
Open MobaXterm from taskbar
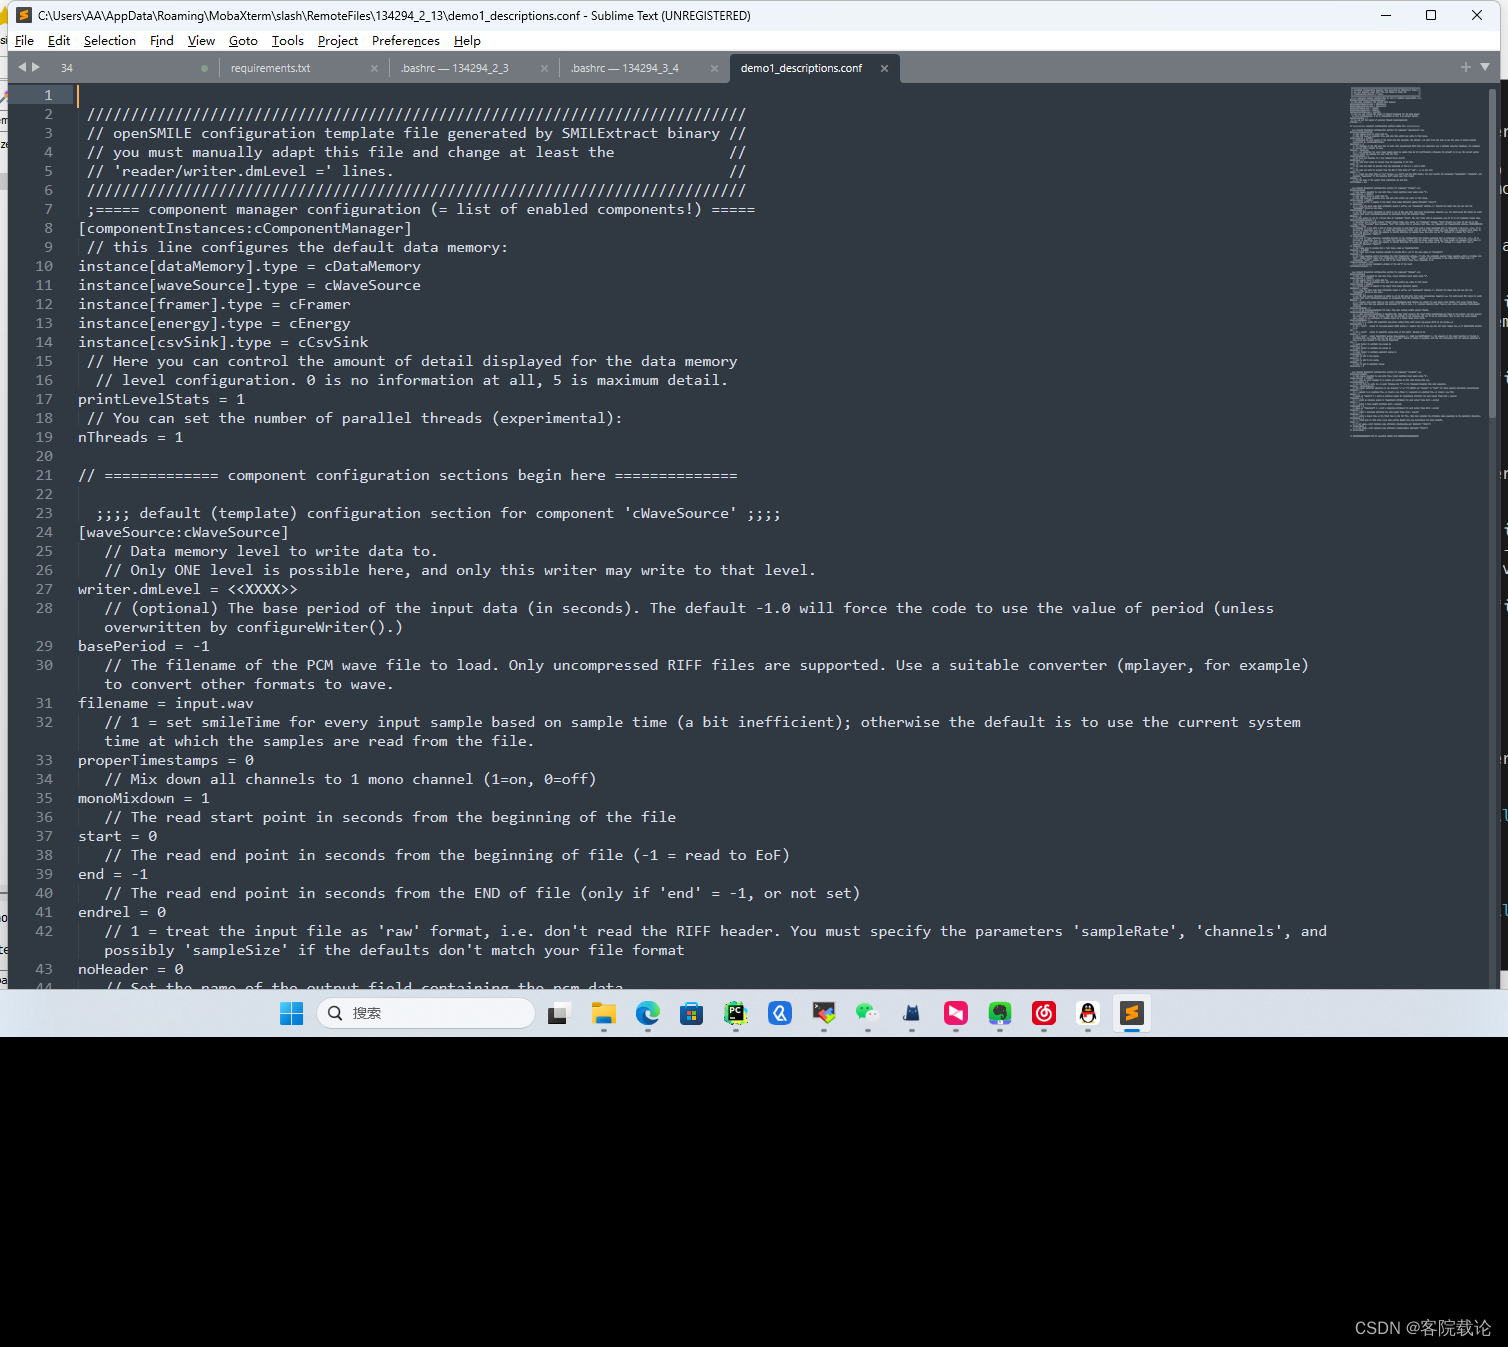click(x=824, y=1013)
